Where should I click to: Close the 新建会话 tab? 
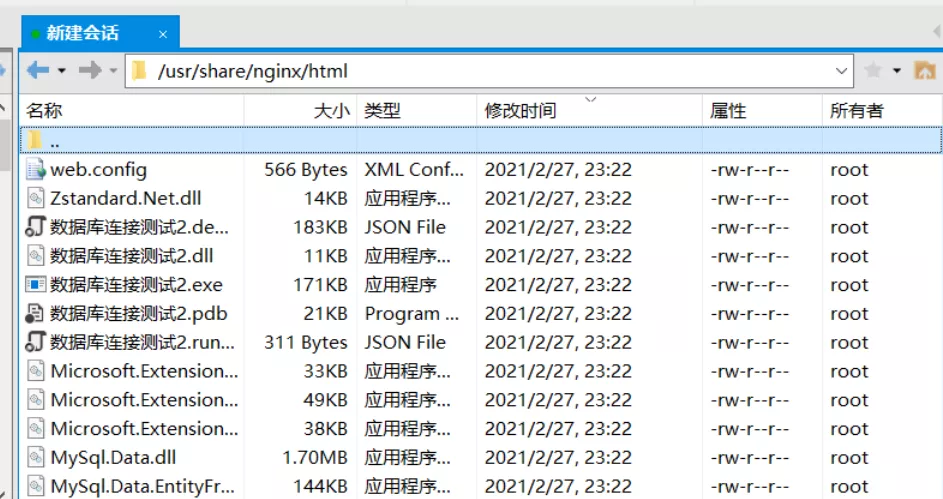pos(163,34)
